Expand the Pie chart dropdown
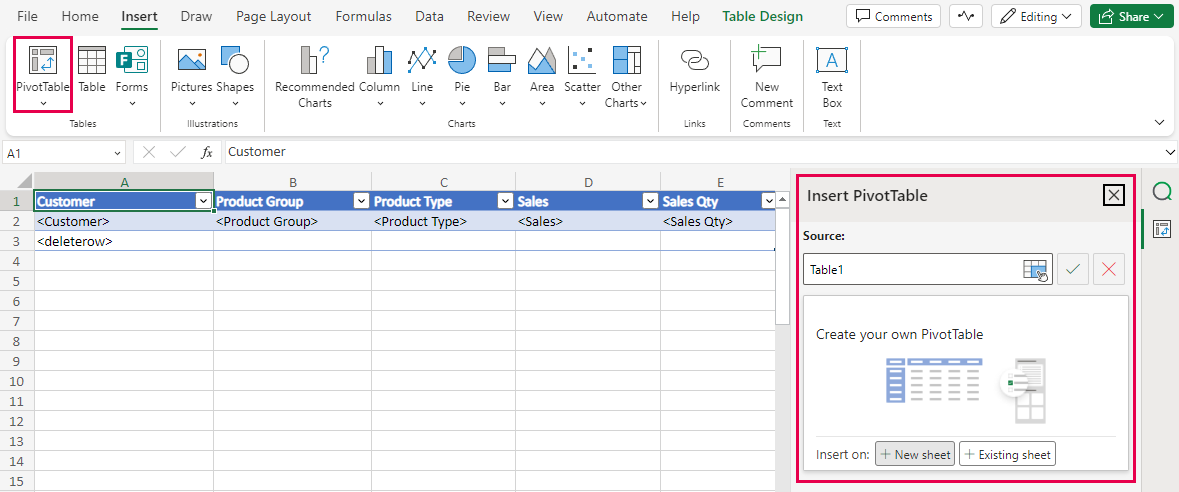The width and height of the screenshot is (1179, 492). (x=462, y=103)
